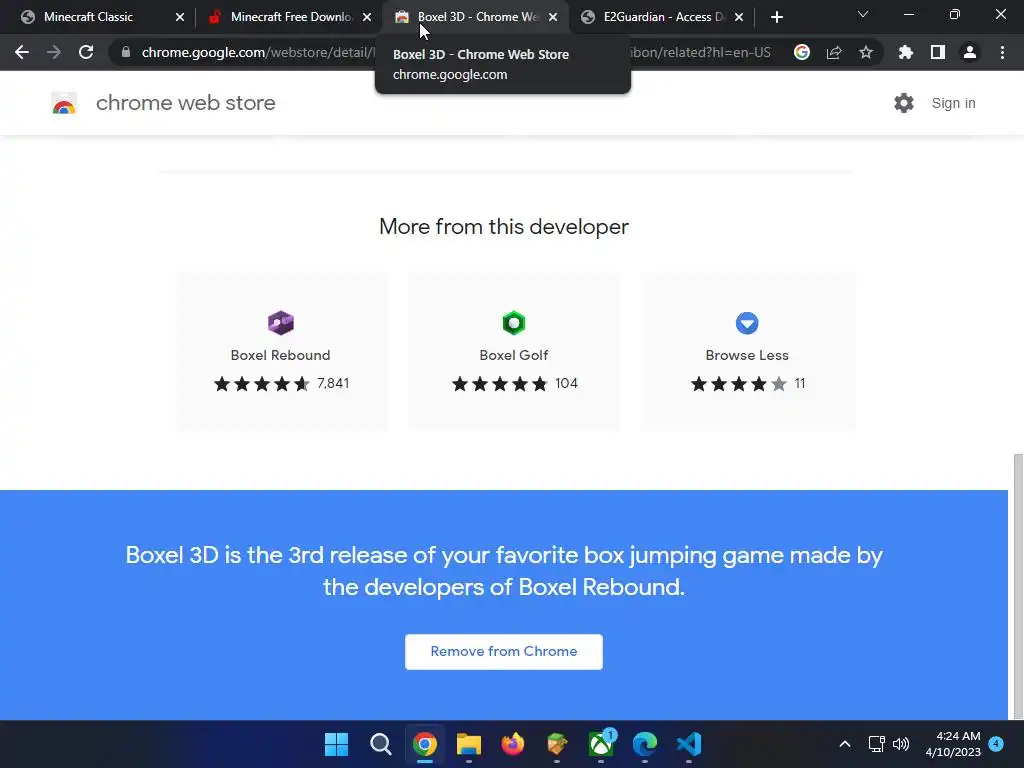
Task: Share this page icon
Action: pyautogui.click(x=834, y=52)
